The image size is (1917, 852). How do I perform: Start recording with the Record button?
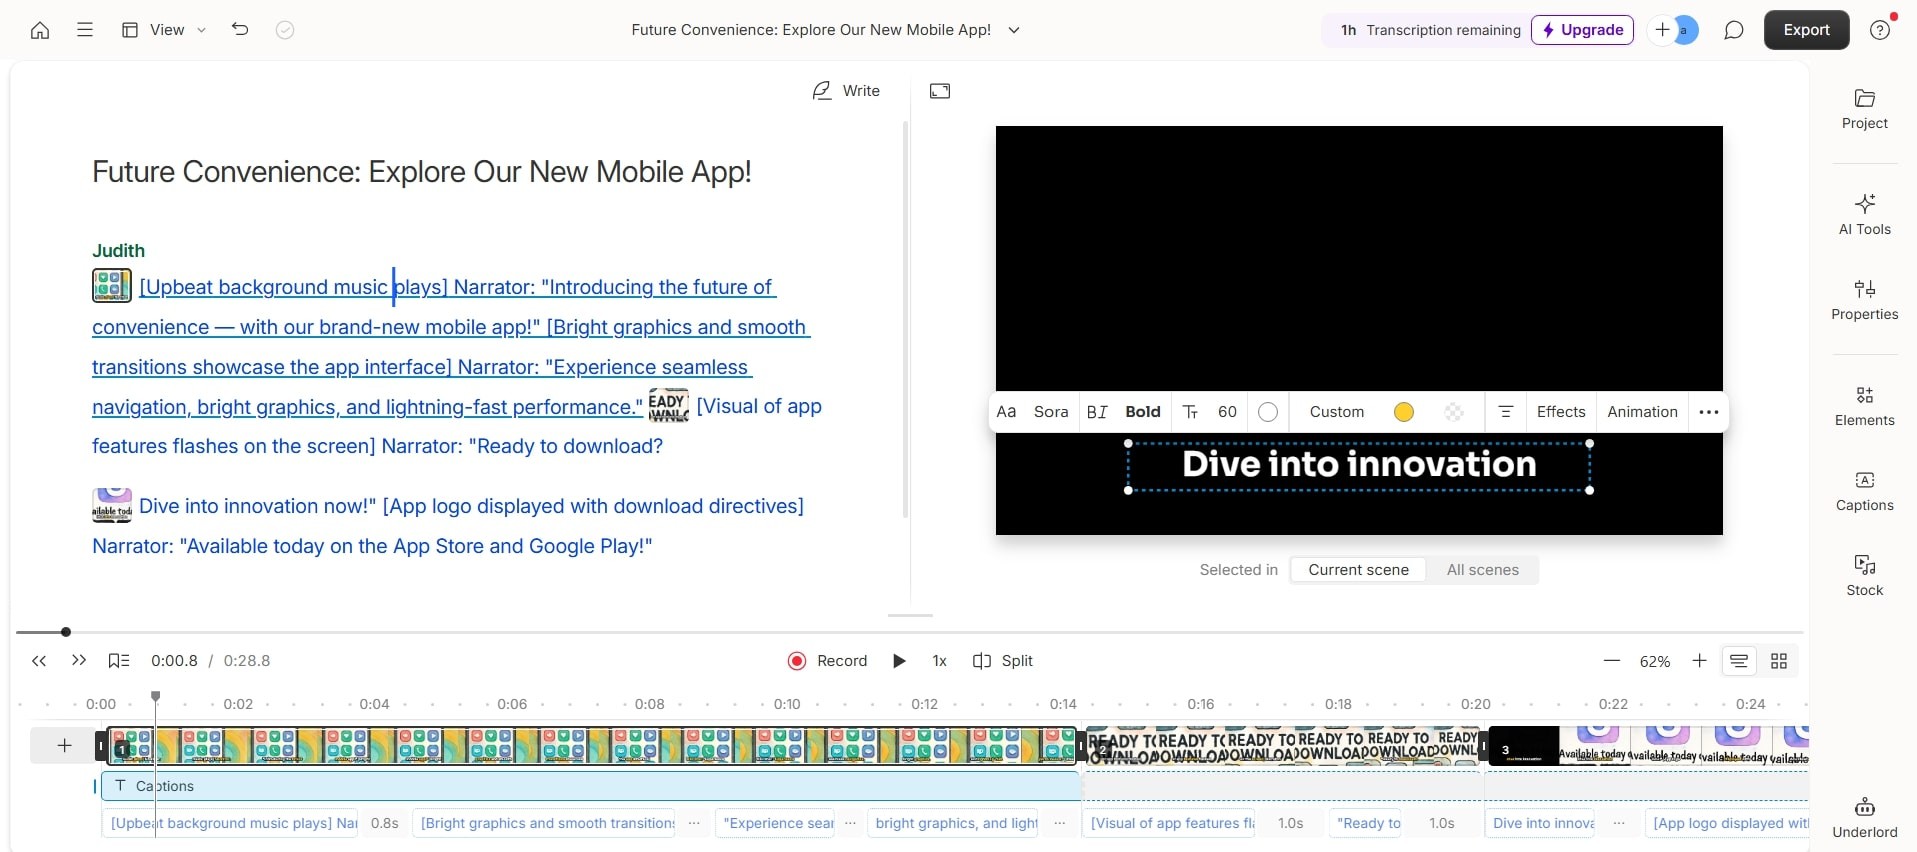pos(827,661)
